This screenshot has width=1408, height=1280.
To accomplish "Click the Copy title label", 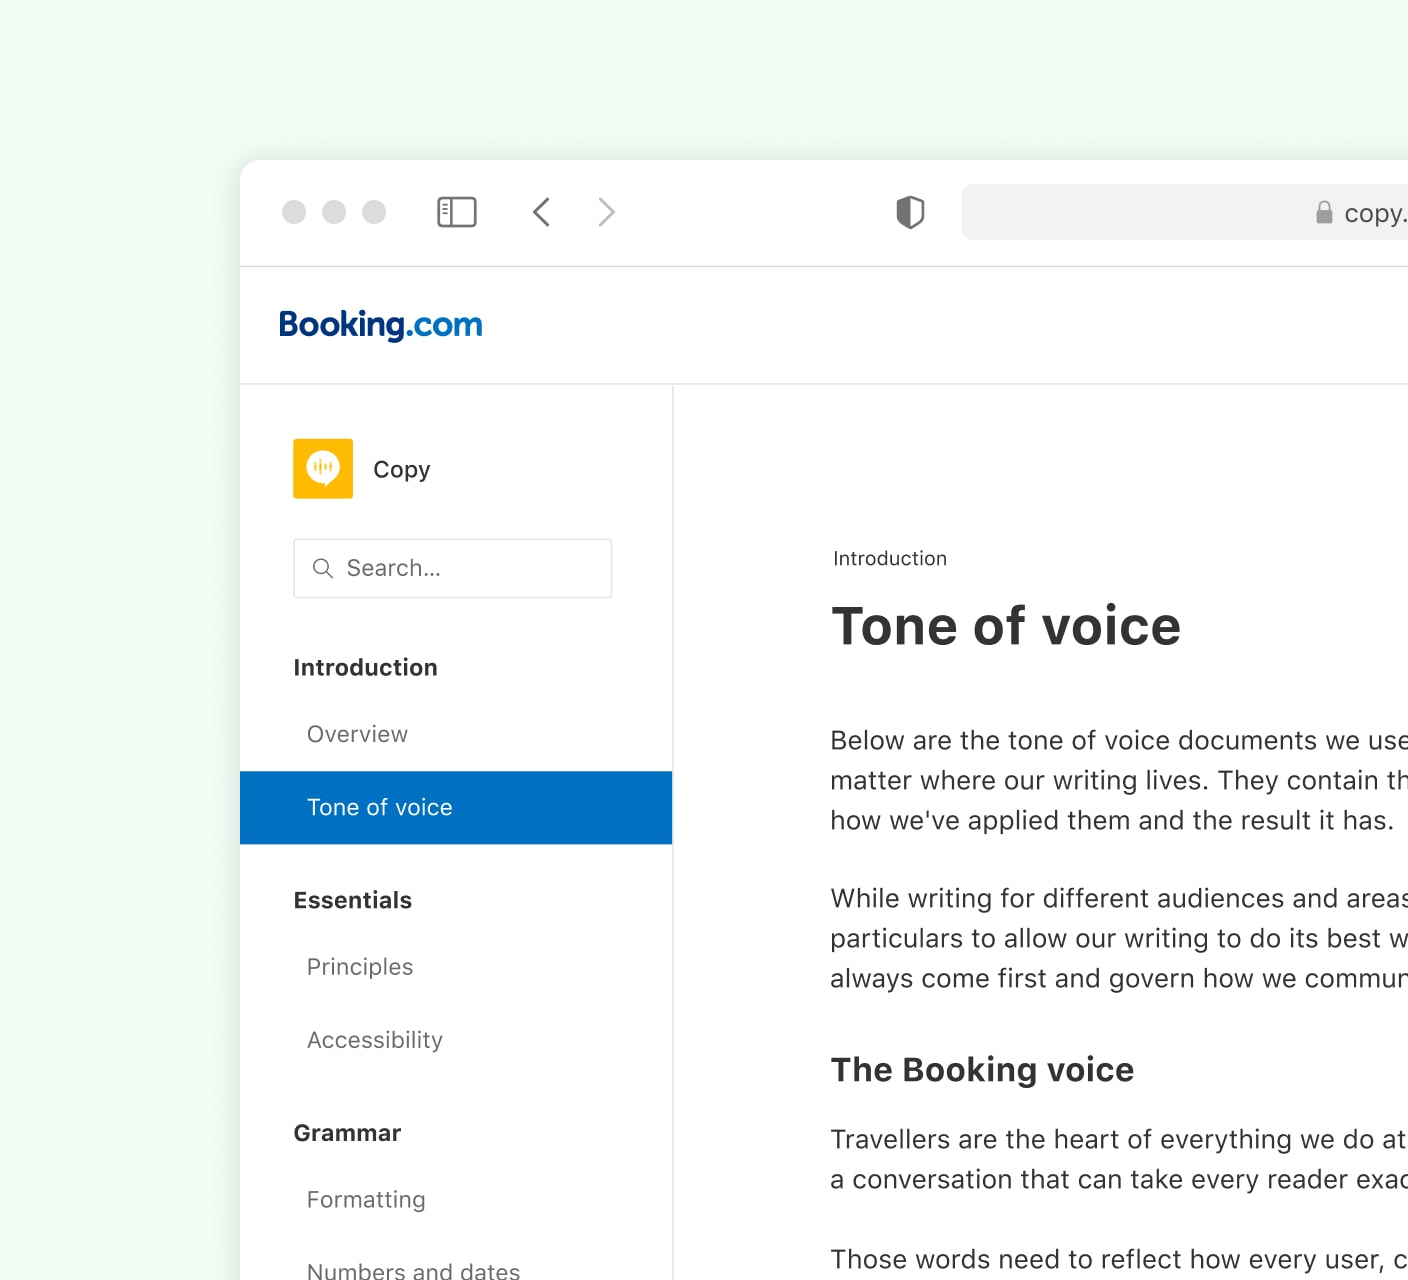I will coord(402,469).
